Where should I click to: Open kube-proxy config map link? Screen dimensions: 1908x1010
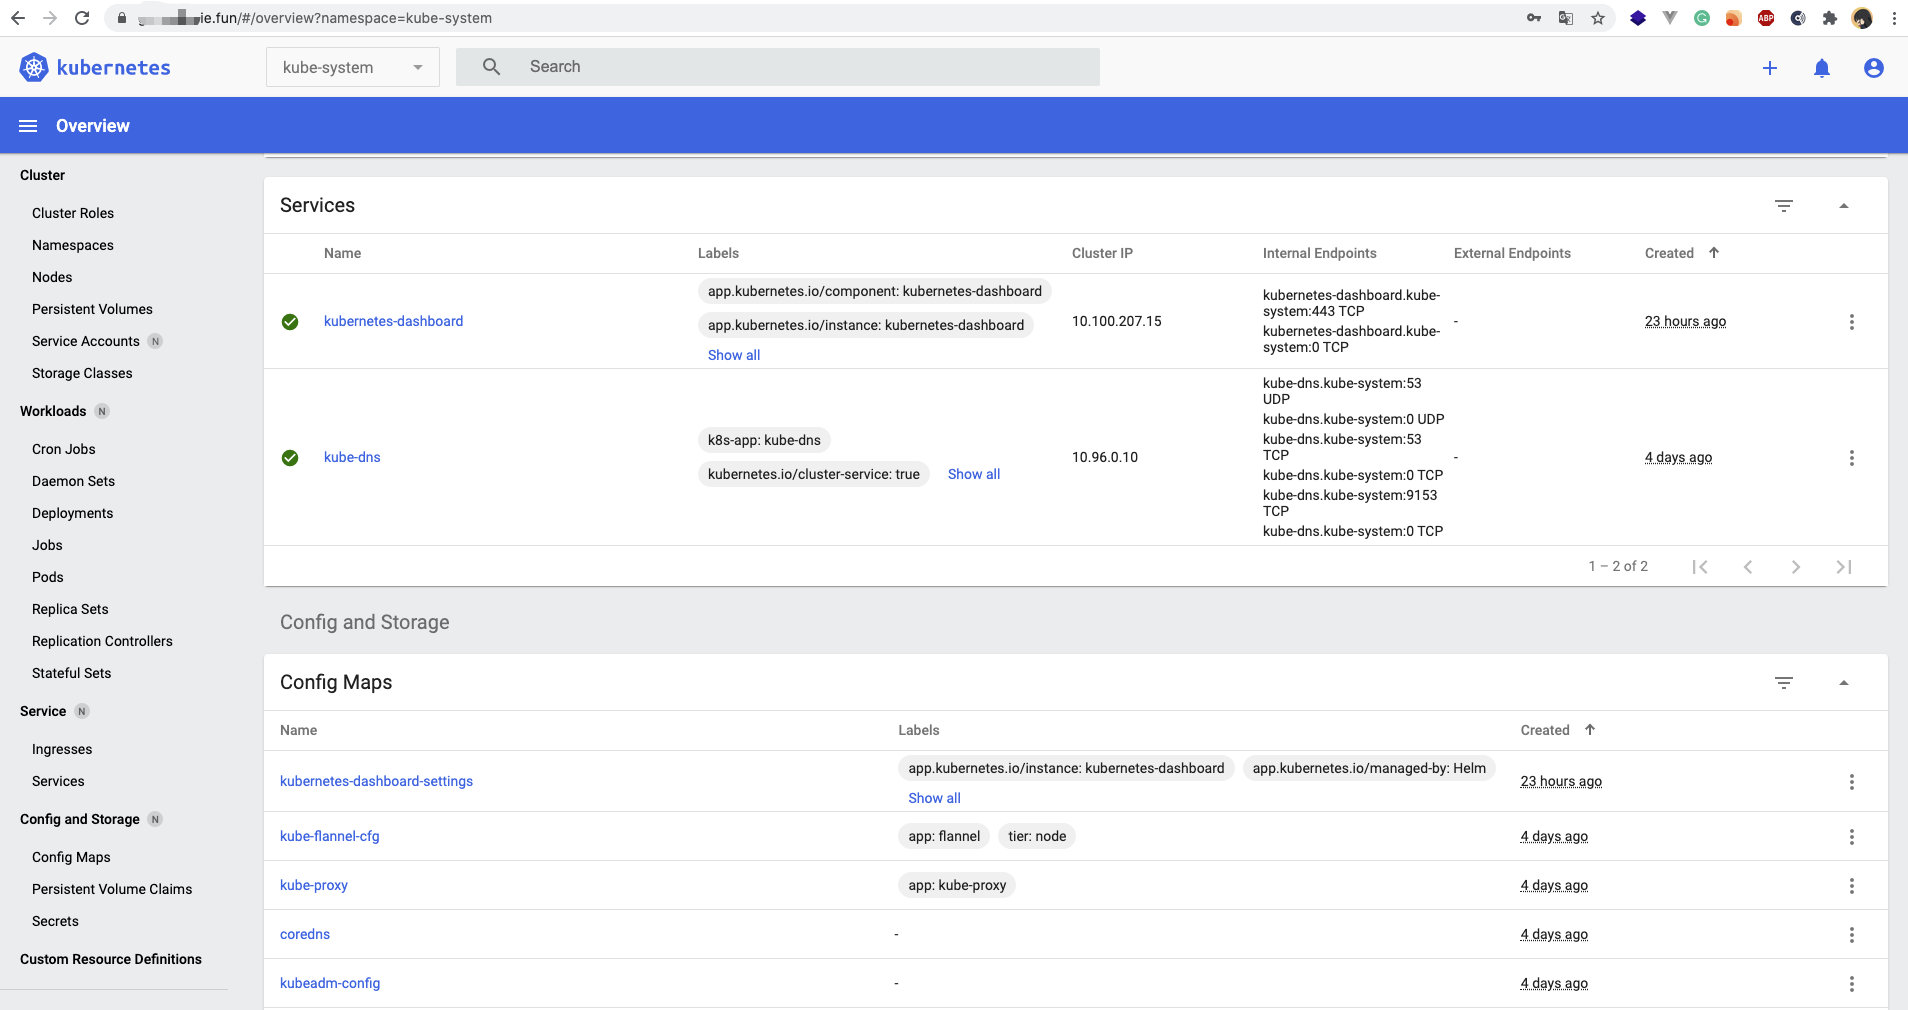(x=314, y=885)
